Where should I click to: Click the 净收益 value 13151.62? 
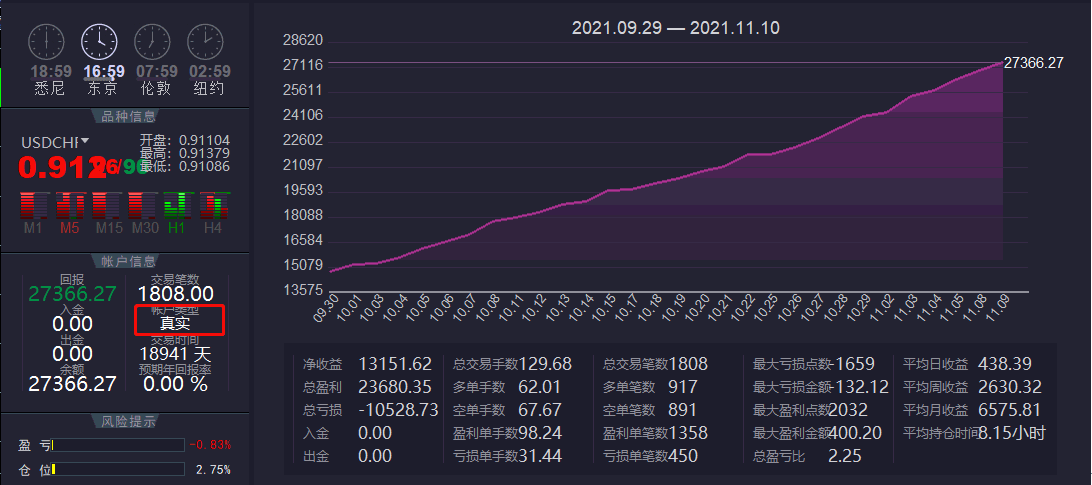click(x=394, y=364)
